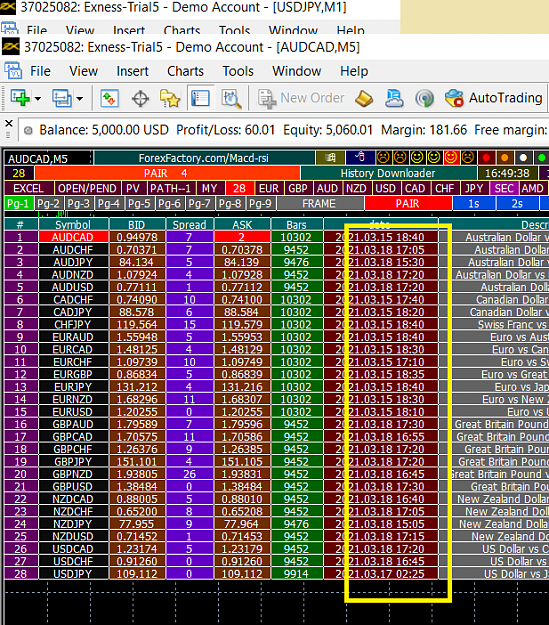Select the blue 2s interval button
This screenshot has height=625, width=549.
tap(517, 204)
